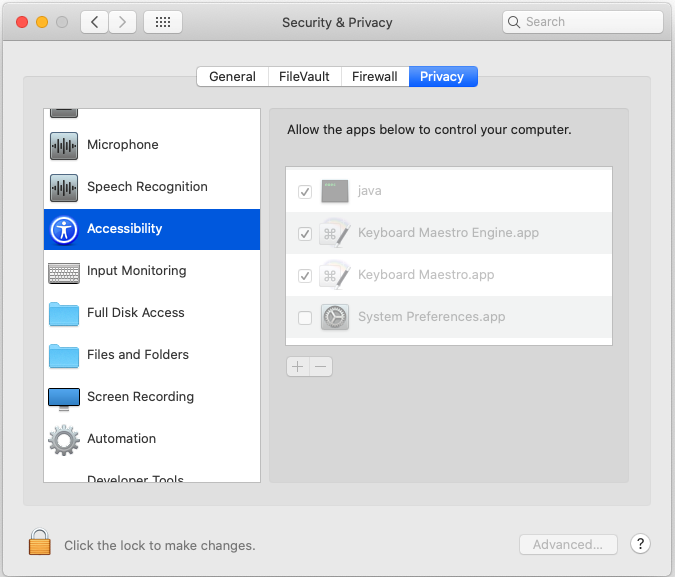
Task: Switch to the Firewall tab
Action: pyautogui.click(x=375, y=76)
